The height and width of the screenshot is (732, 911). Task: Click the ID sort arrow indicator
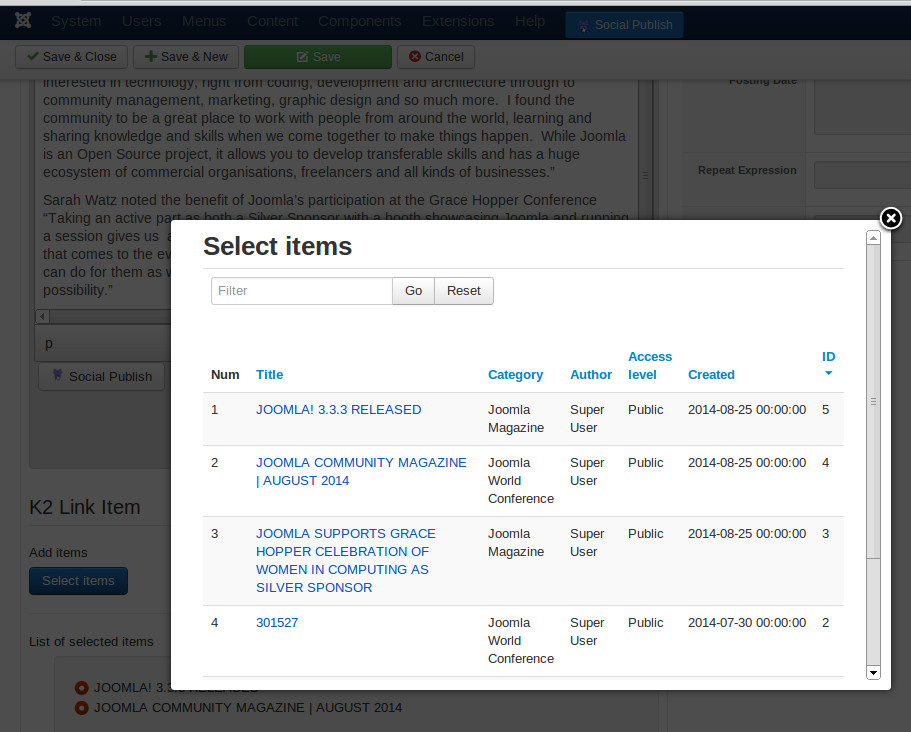click(x=828, y=373)
